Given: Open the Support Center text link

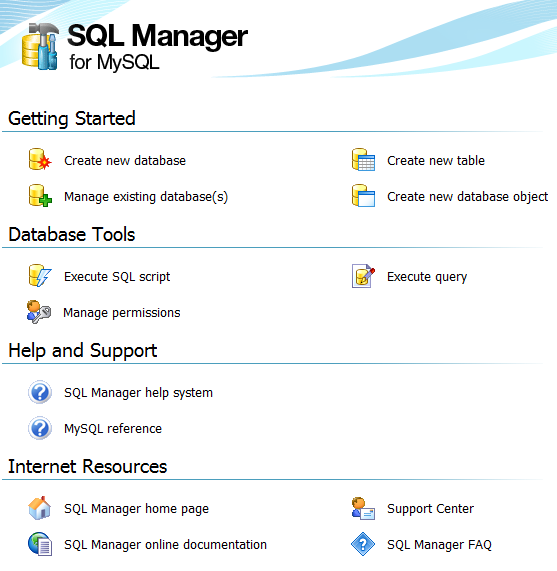Looking at the screenshot, I should pyautogui.click(x=430, y=509).
